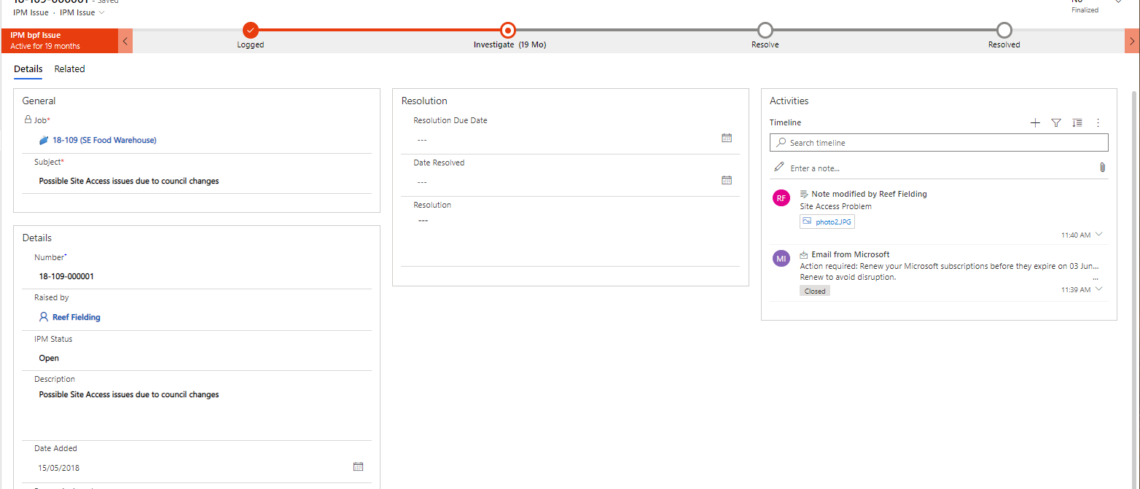Open the Resolved stage circle
This screenshot has width=1140, height=489.
coord(1004,30)
